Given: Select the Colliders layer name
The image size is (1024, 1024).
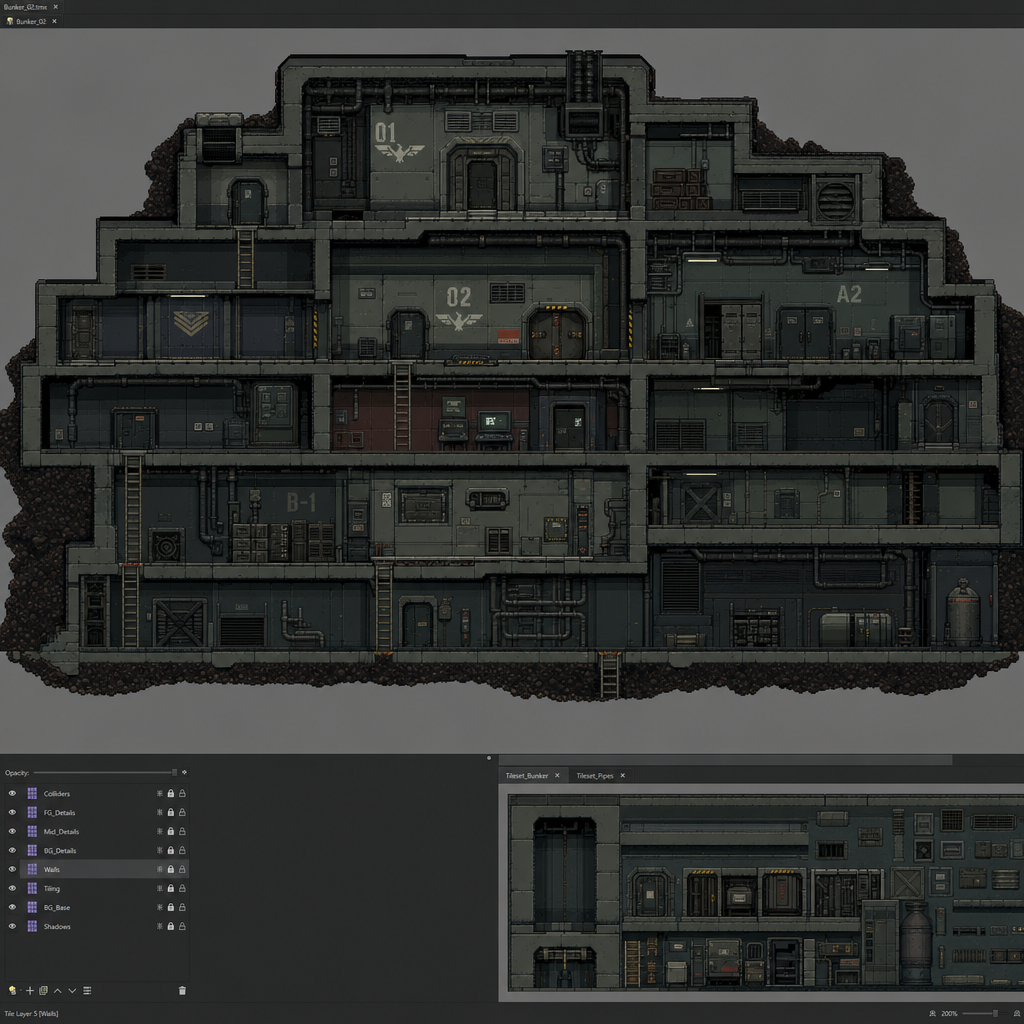Looking at the screenshot, I should point(57,794).
